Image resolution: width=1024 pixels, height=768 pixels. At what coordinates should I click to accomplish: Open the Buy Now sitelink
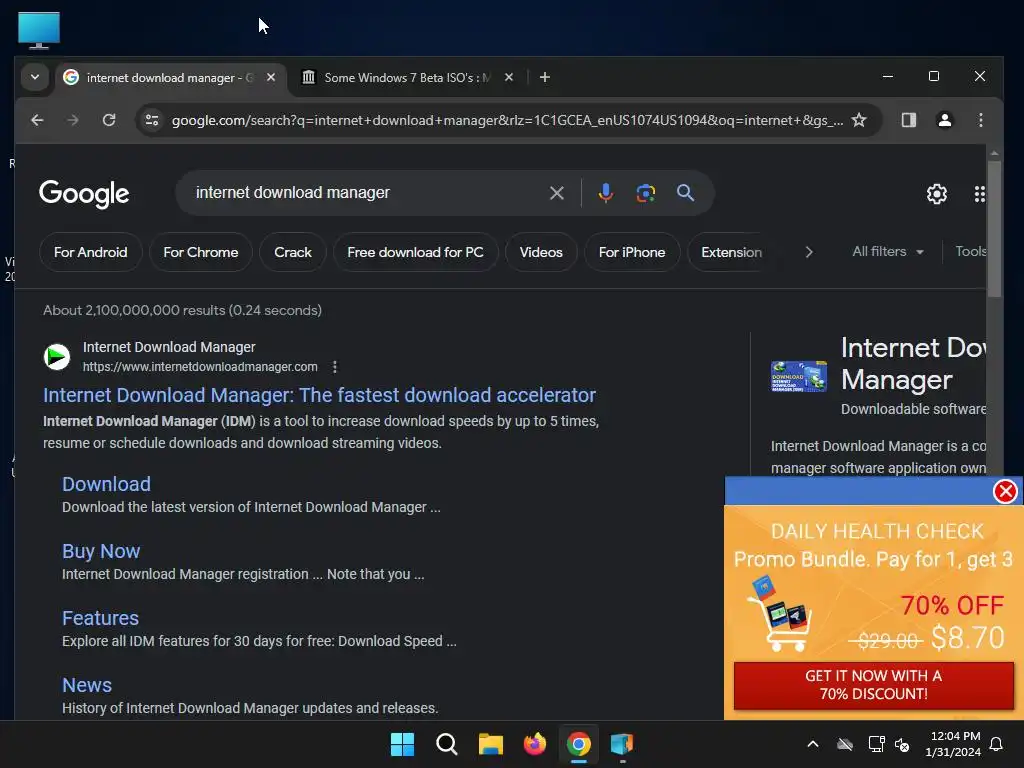tap(101, 551)
